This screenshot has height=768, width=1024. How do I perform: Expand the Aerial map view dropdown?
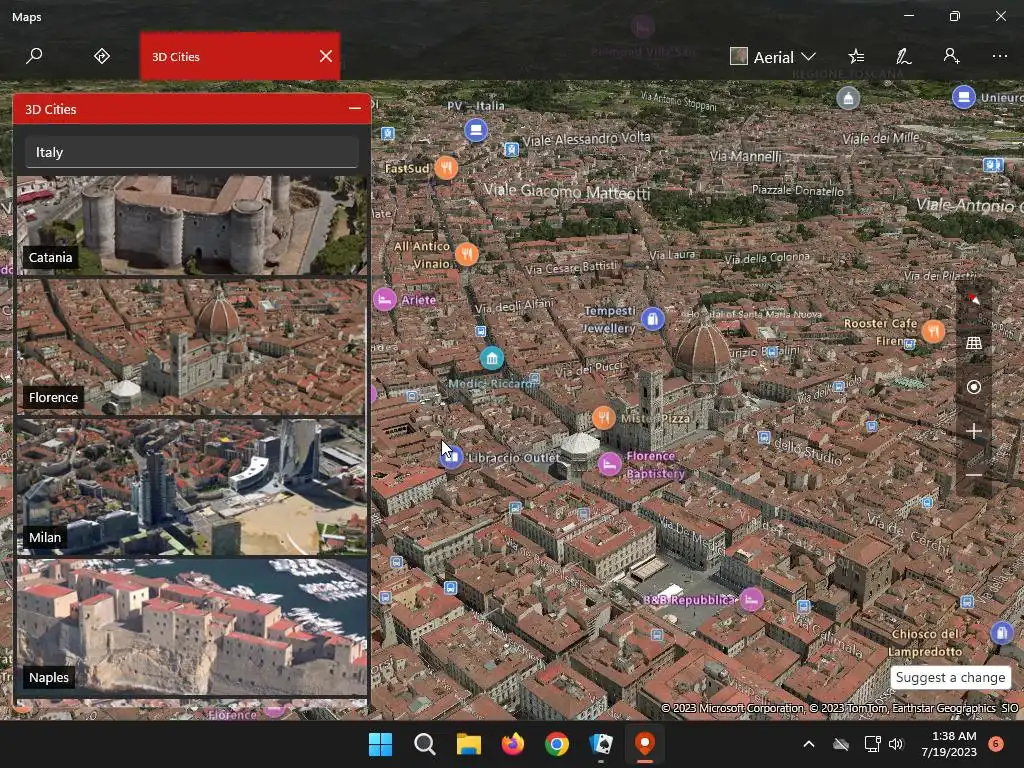pos(773,57)
